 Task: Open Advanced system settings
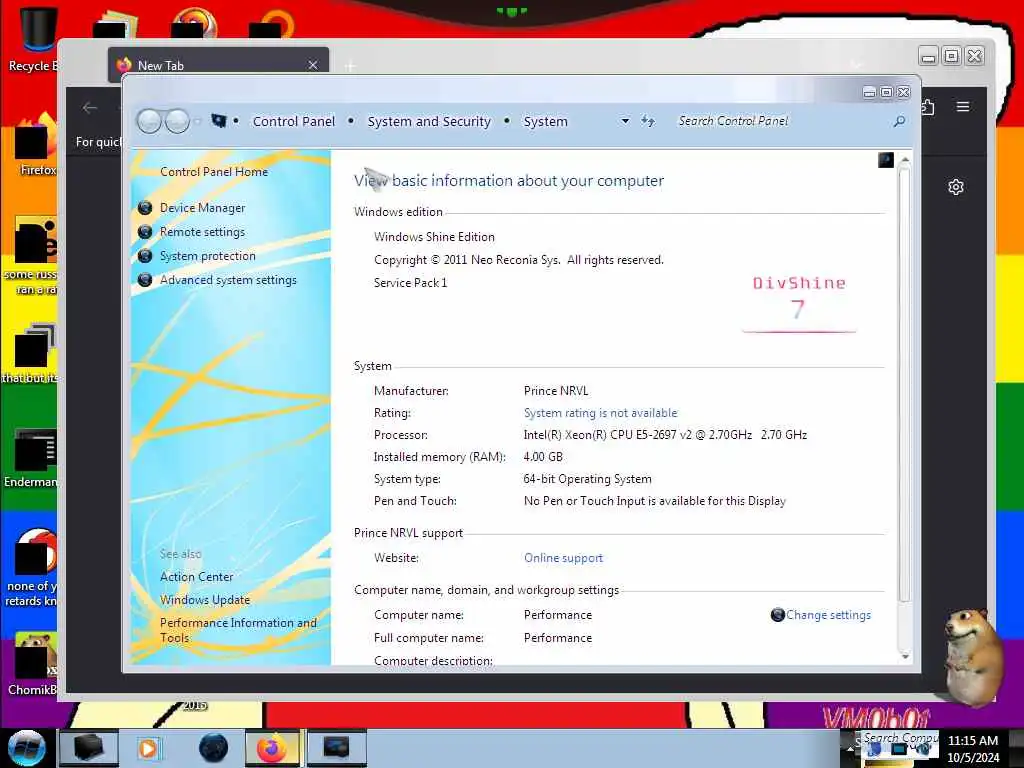pos(228,280)
